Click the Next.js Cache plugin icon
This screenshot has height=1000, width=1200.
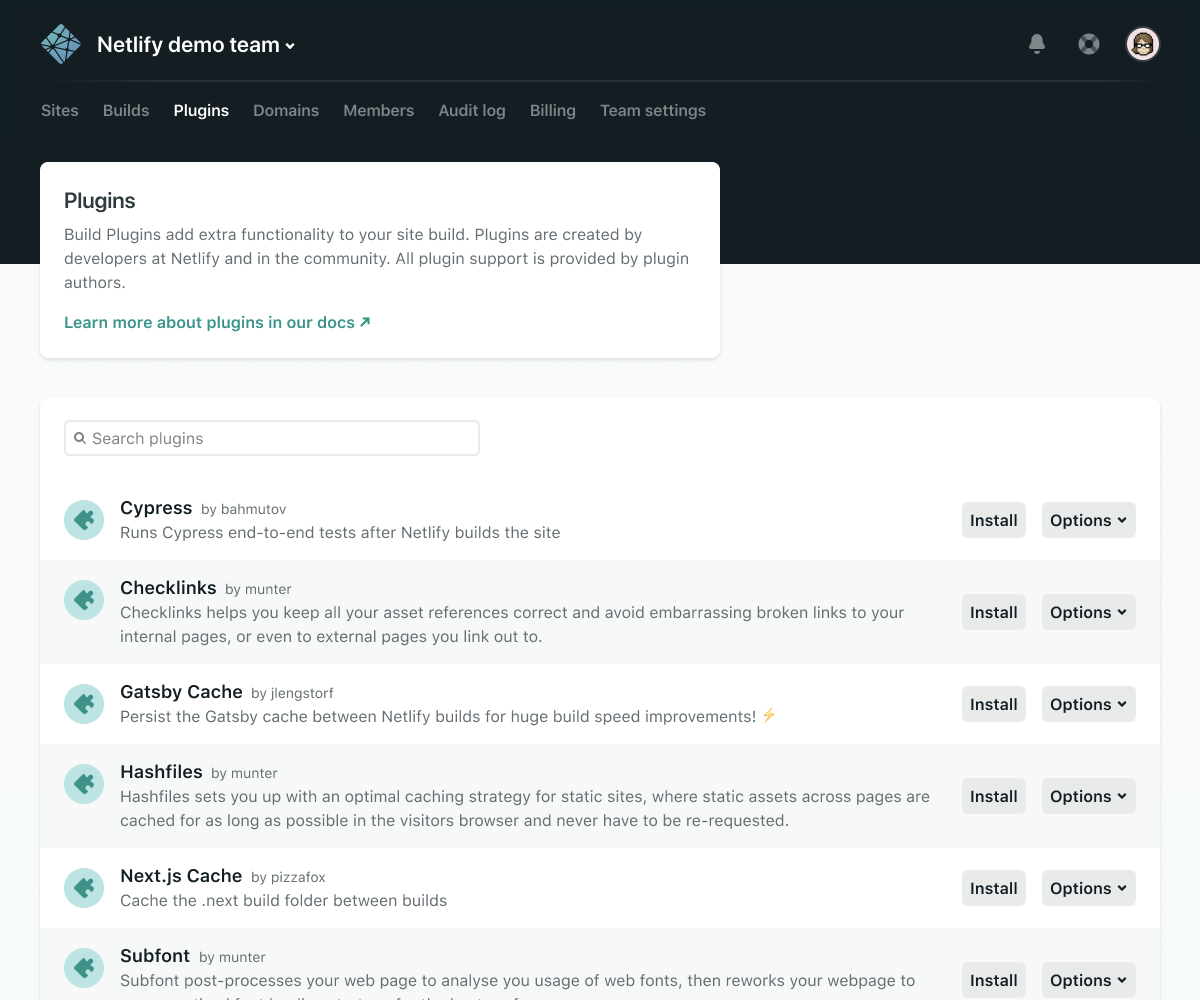coord(84,888)
